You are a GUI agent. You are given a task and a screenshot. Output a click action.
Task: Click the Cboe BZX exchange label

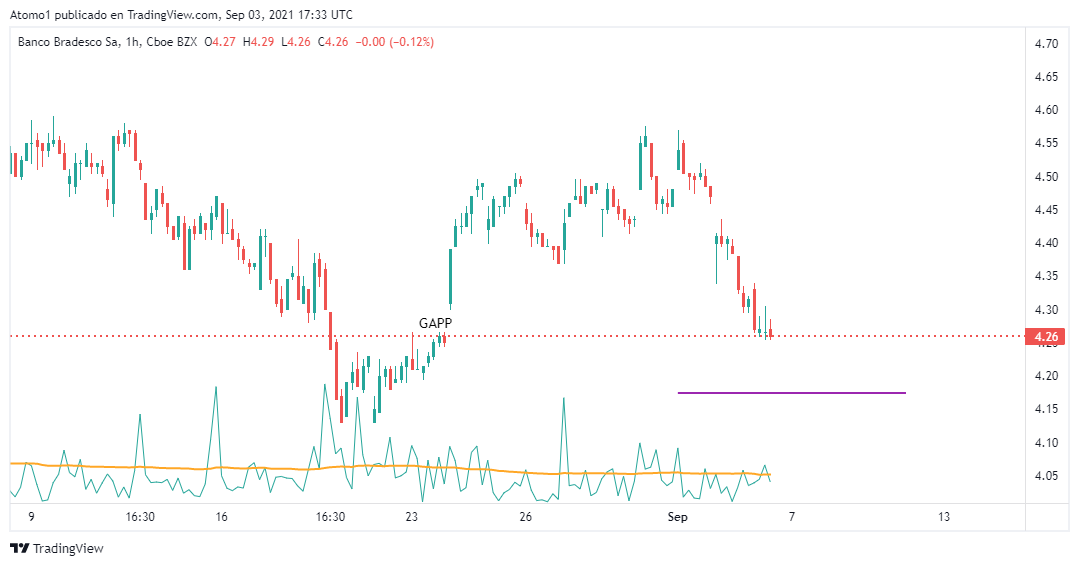pyautogui.click(x=171, y=42)
